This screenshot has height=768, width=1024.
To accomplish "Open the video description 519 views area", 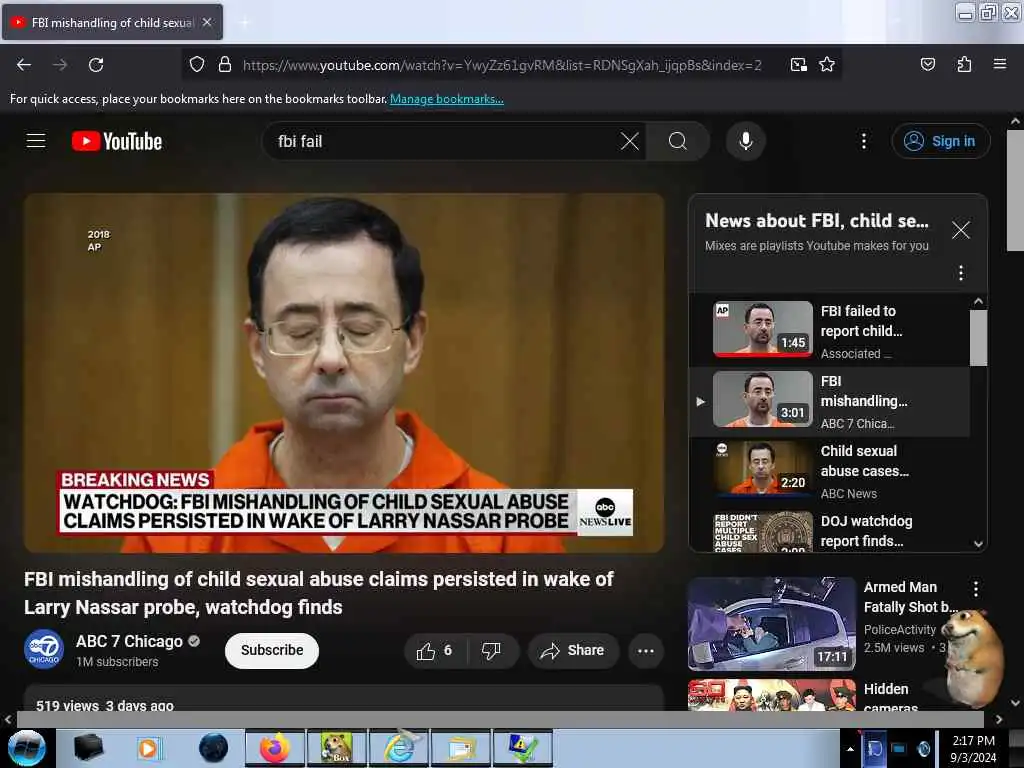I will [344, 699].
